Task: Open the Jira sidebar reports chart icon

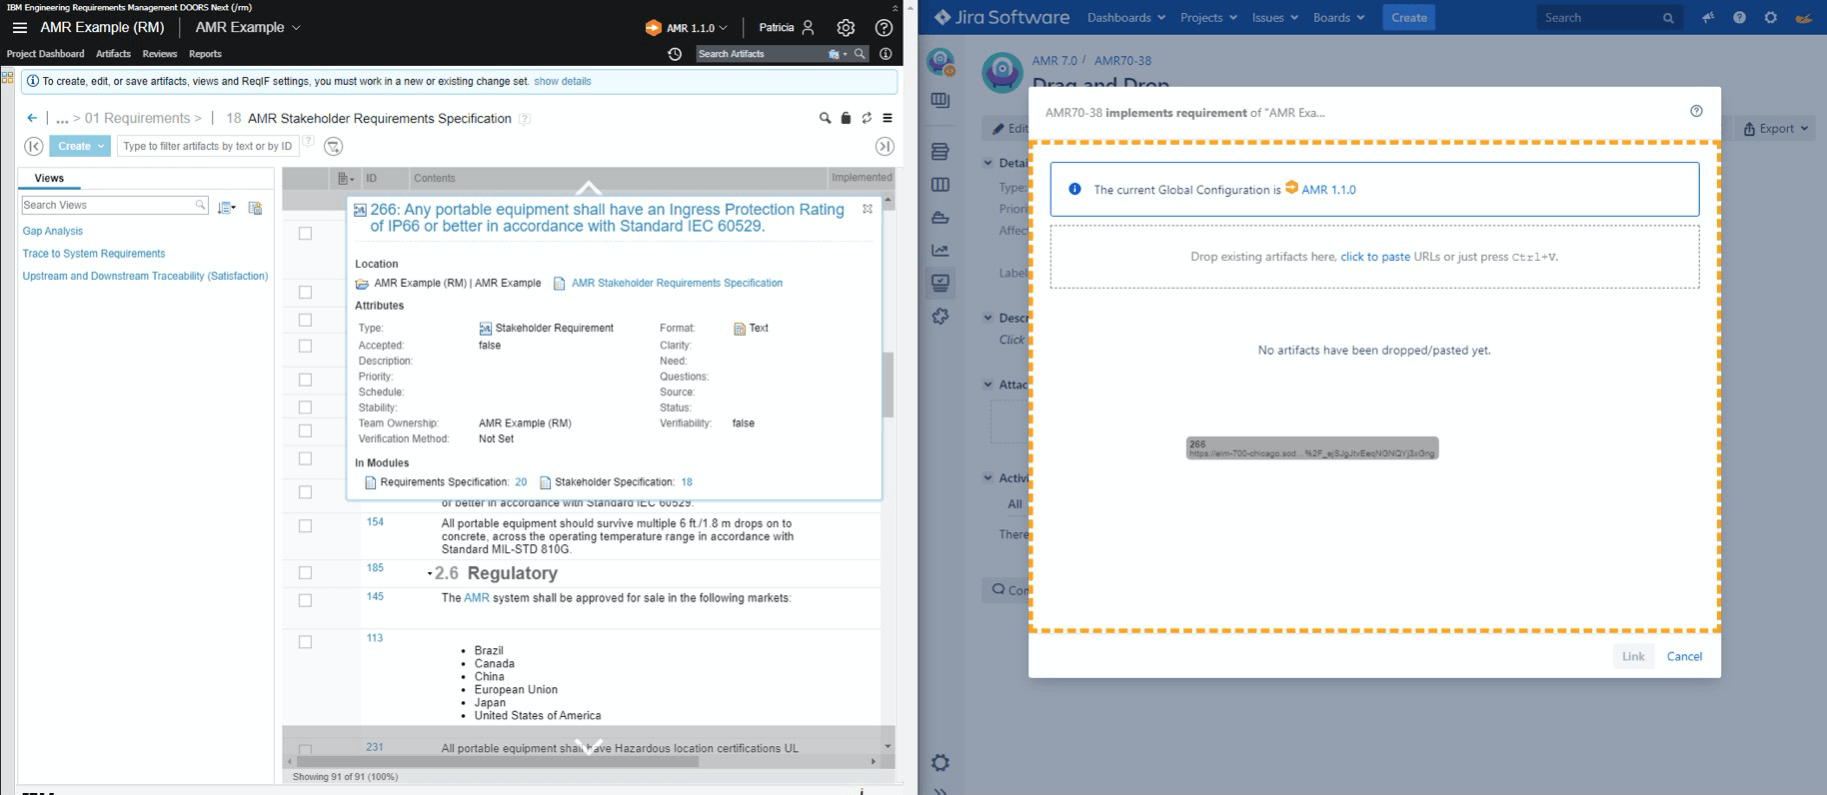Action: coord(940,250)
